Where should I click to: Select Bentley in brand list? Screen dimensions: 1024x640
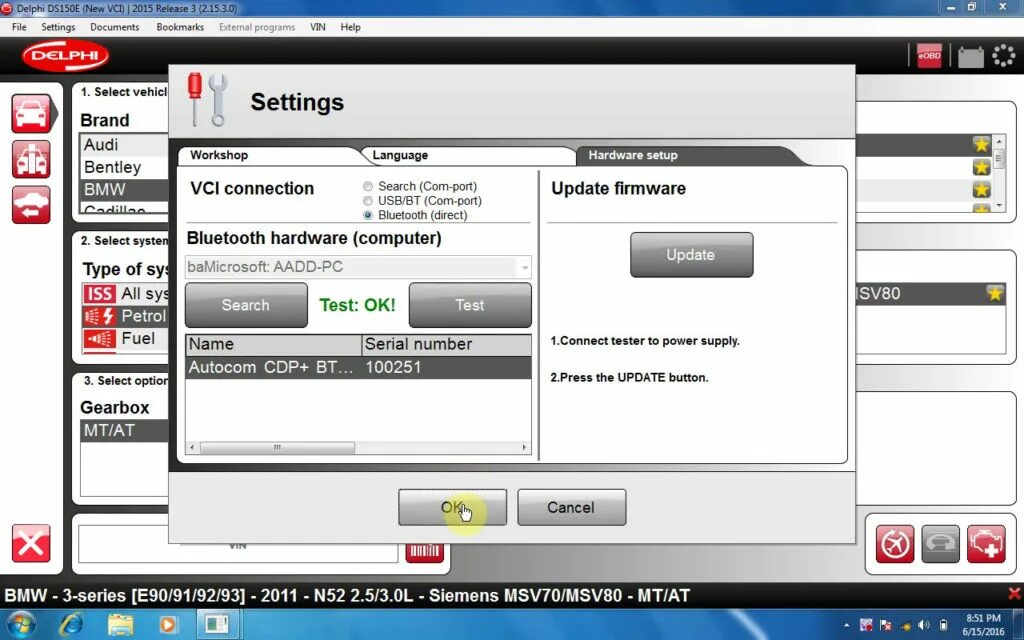124,167
